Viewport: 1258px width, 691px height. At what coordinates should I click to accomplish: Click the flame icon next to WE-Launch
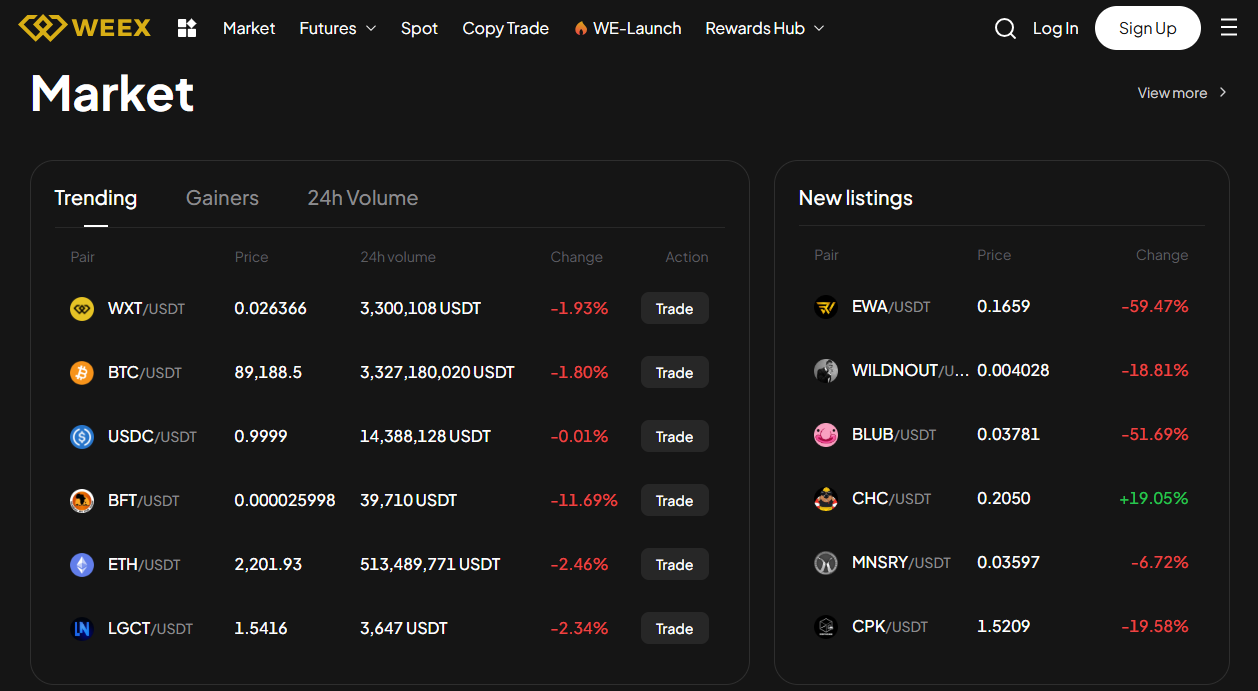point(582,28)
